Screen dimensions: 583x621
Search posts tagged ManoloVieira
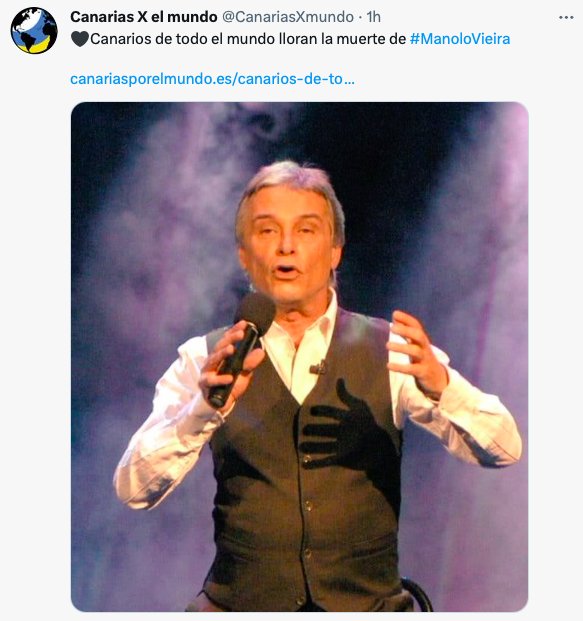460,39
